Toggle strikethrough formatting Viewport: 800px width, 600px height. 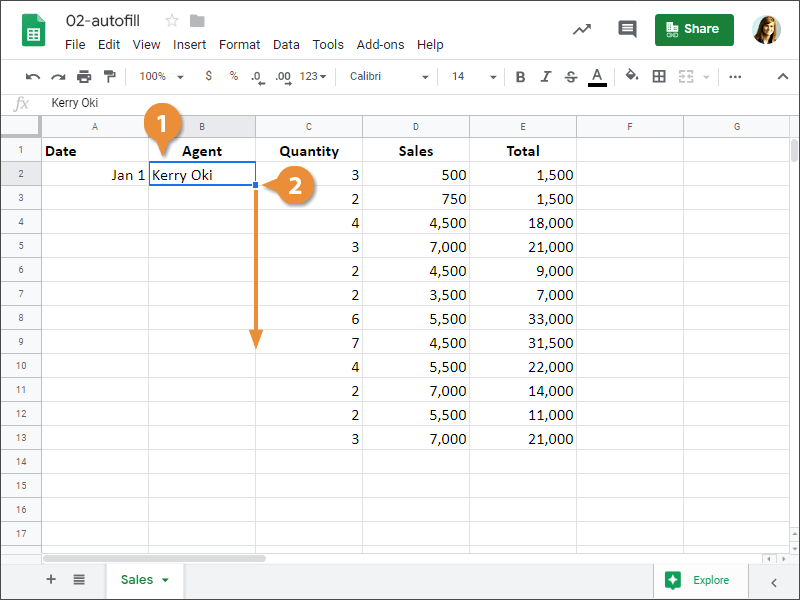point(571,76)
